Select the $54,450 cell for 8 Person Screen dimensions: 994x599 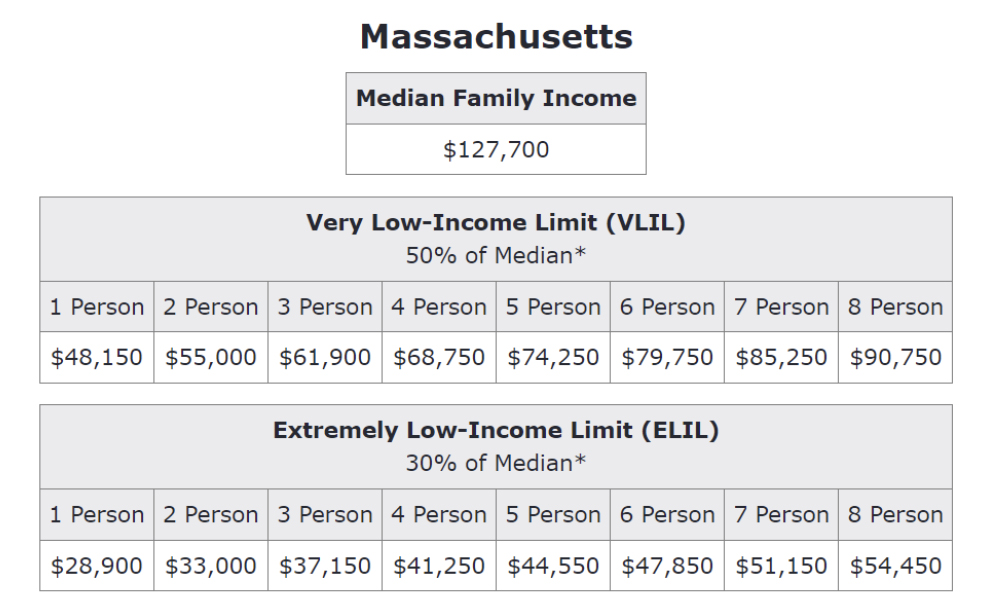pos(895,565)
